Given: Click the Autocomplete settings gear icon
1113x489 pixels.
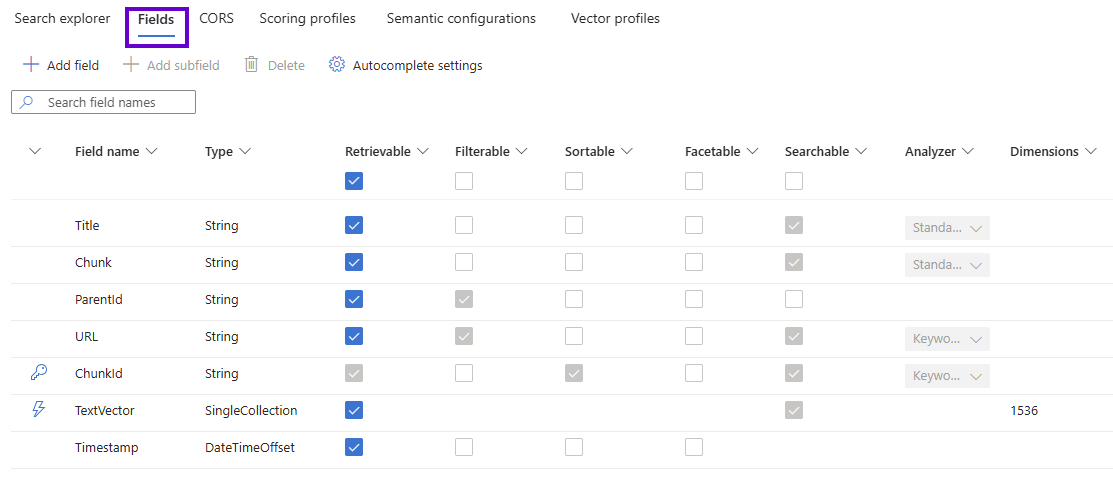Looking at the screenshot, I should (x=337, y=65).
